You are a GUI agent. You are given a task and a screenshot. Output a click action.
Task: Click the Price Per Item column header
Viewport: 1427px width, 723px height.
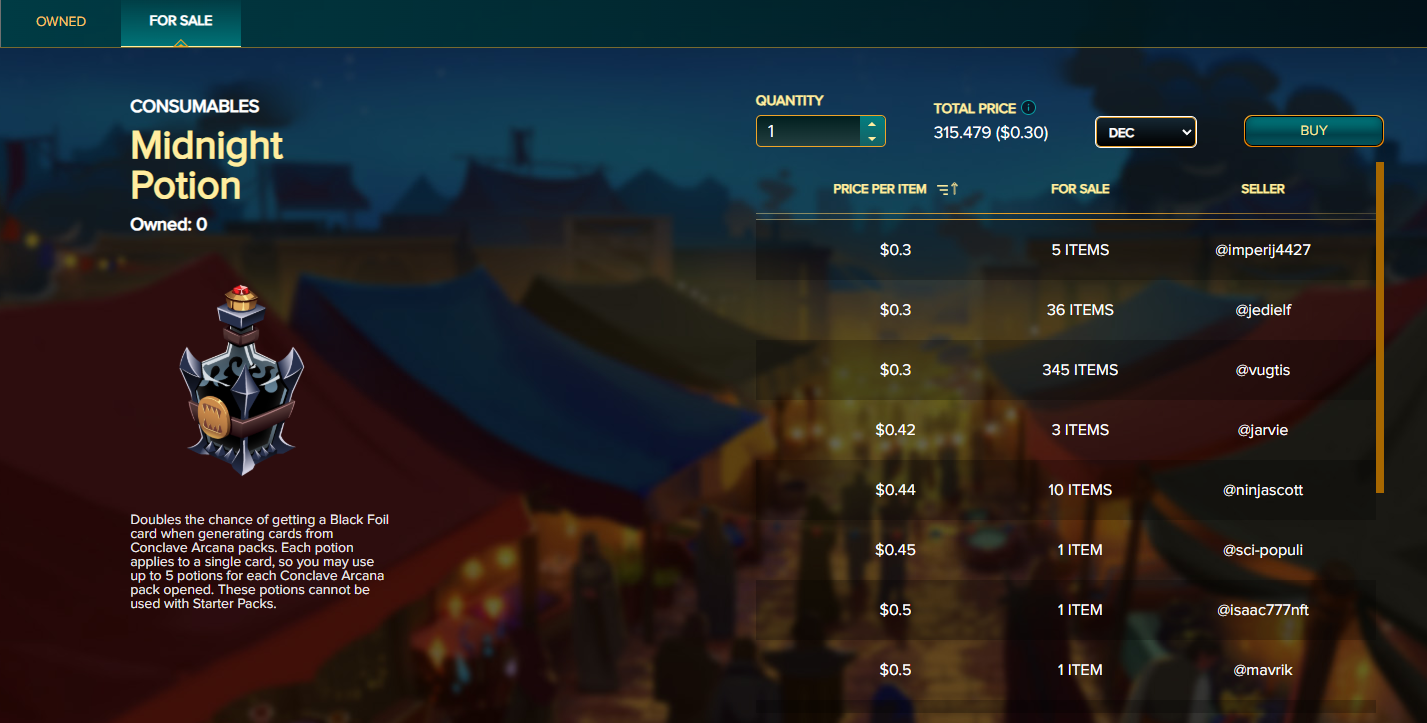880,189
